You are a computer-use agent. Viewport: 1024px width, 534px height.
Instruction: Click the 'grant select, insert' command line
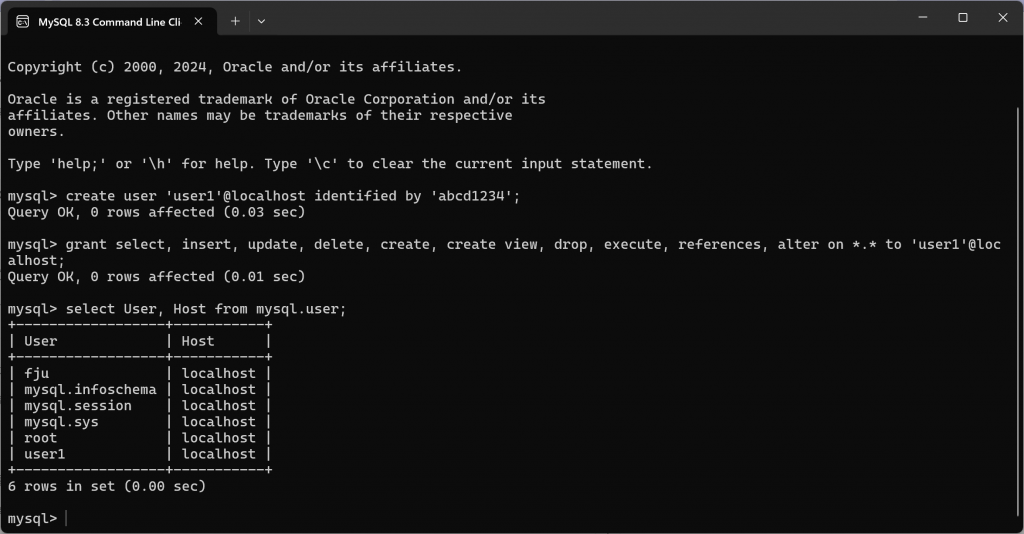coord(504,244)
